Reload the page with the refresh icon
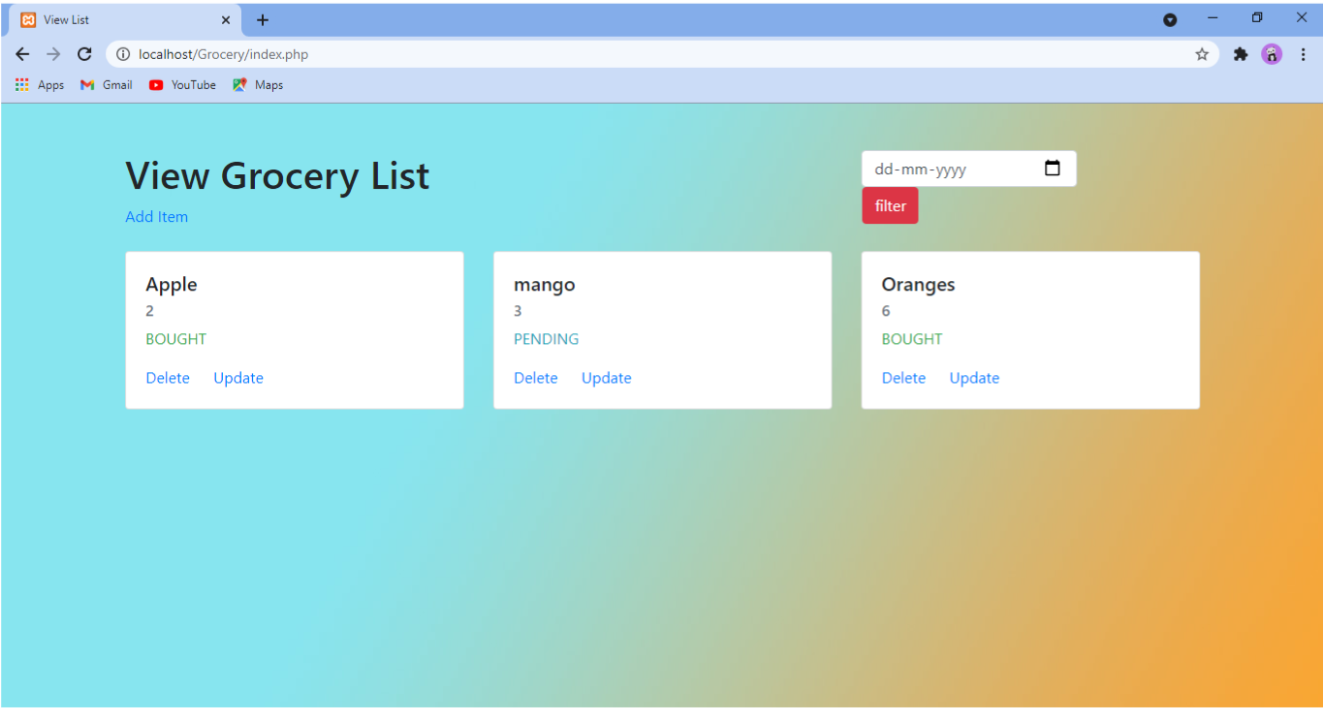 pyautogui.click(x=84, y=54)
